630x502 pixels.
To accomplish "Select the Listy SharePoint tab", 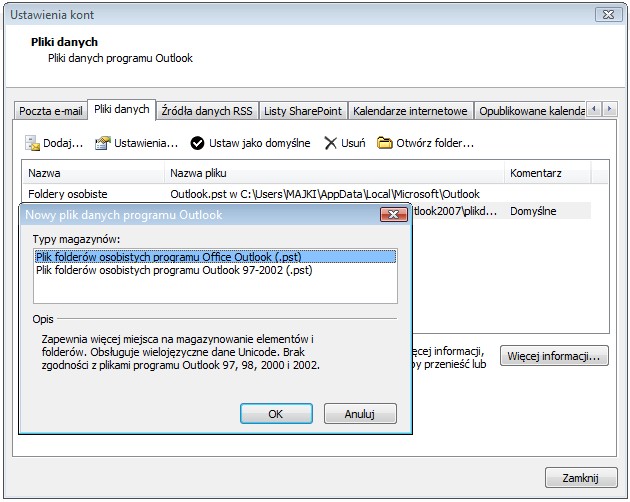I will click(304, 109).
